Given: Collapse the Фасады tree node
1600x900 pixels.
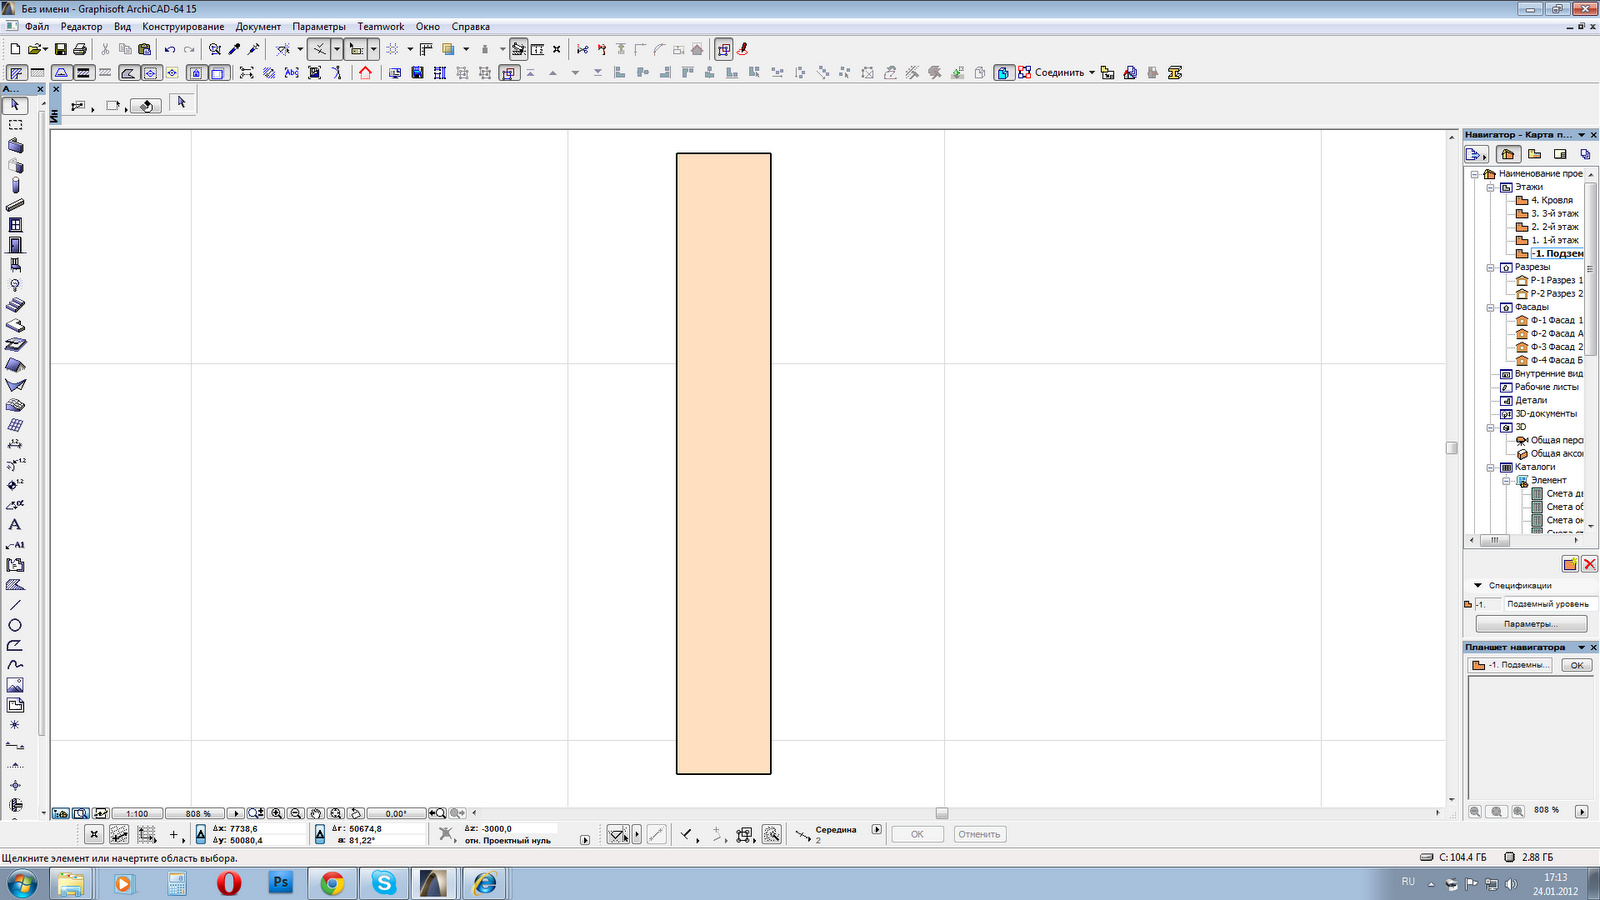Looking at the screenshot, I should coord(1490,307).
